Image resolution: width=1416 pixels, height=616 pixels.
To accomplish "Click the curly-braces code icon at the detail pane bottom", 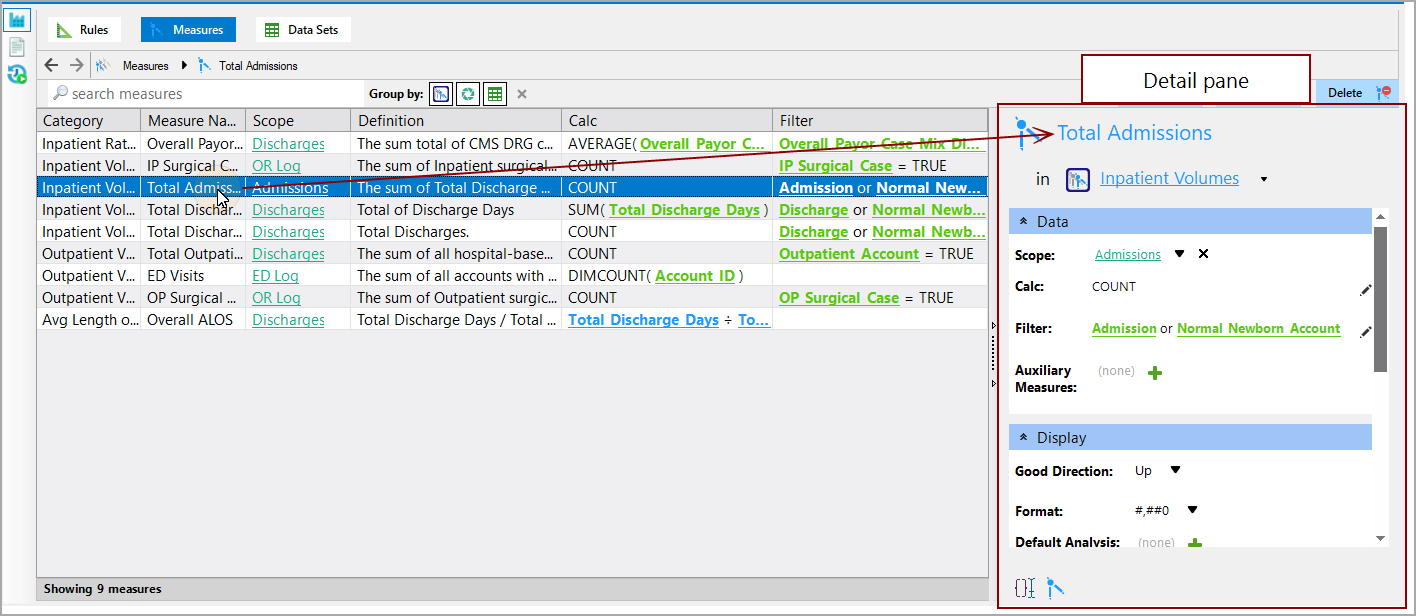I will (x=1024, y=589).
